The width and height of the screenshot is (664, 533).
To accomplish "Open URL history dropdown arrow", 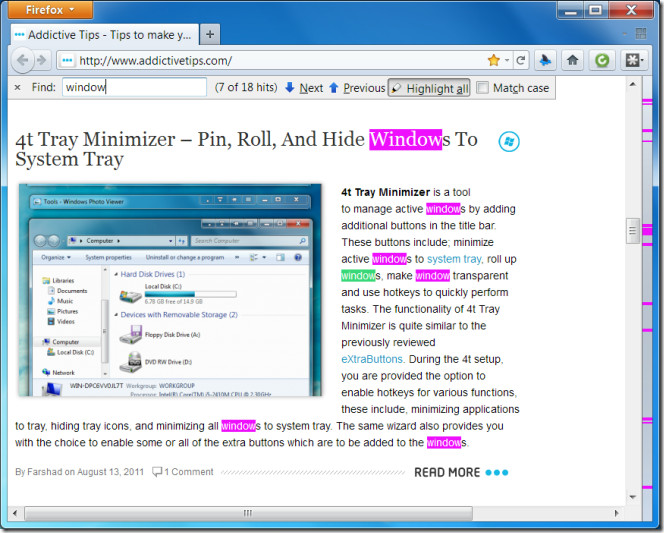I will point(507,61).
